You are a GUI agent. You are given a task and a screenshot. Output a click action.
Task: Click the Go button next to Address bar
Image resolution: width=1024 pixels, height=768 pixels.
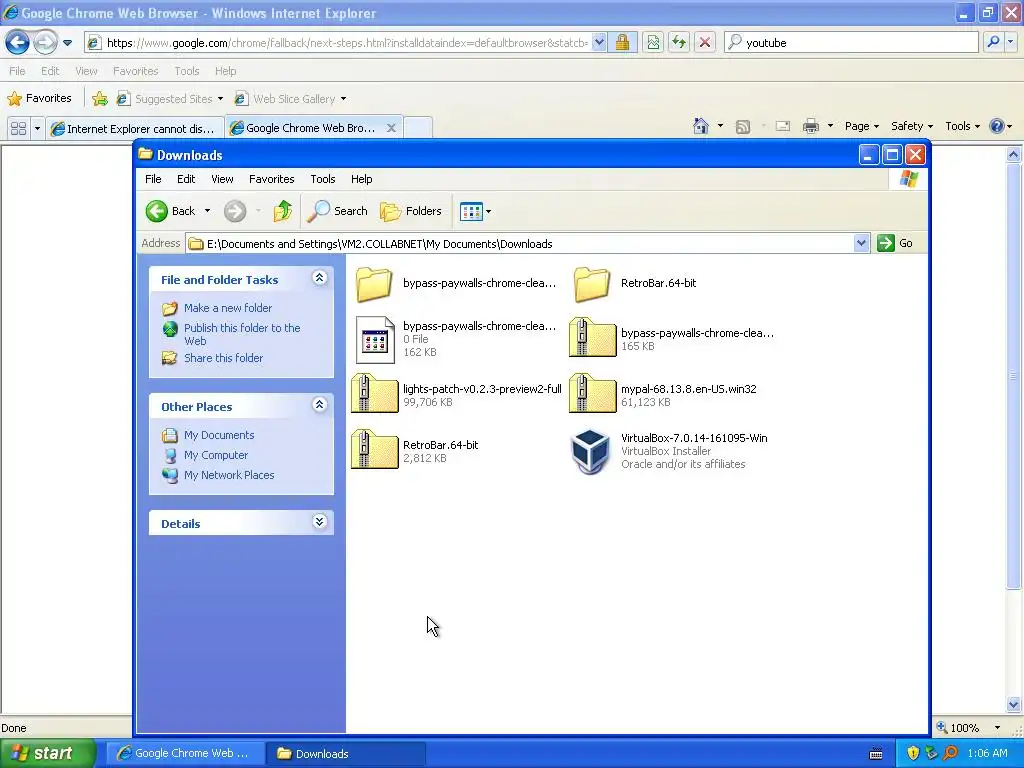[895, 243]
